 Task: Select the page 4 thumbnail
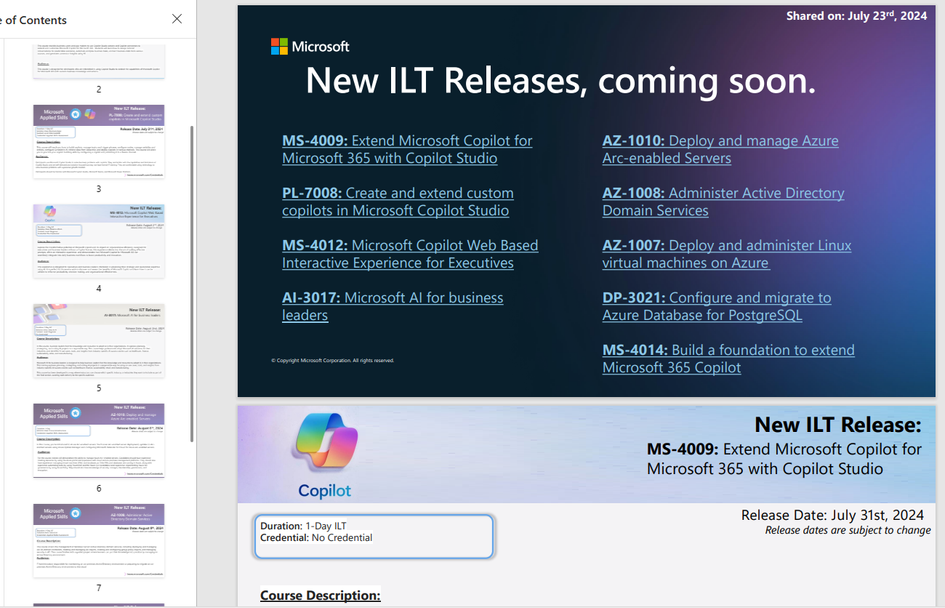[99, 241]
